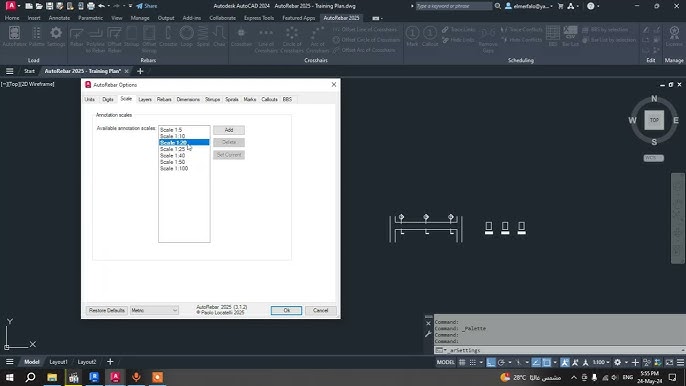Pick the Crosstie tool
This screenshot has height=386, width=686.
pos(168,36)
